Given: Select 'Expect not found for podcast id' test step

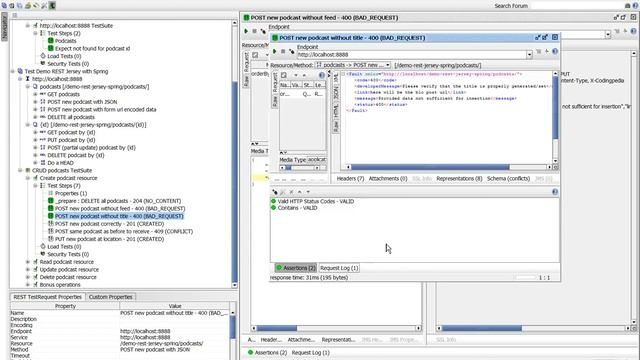Looking at the screenshot, I should pos(92,49).
